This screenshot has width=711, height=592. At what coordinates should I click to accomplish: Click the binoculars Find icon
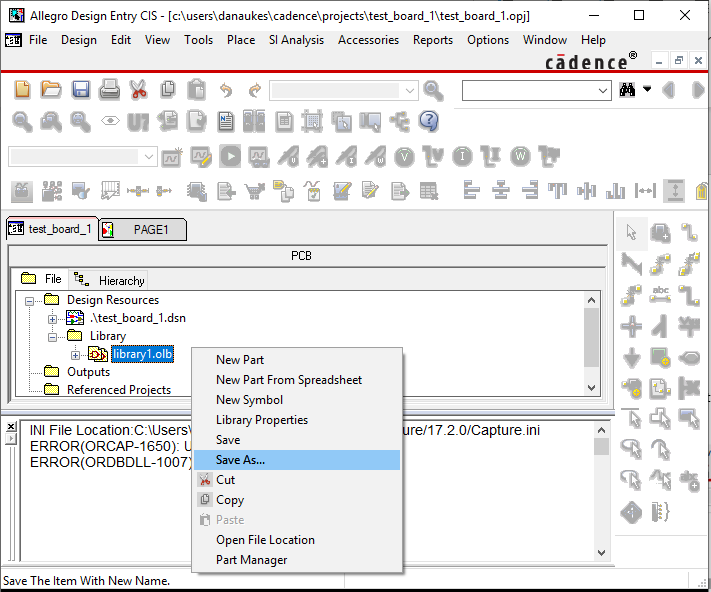click(x=628, y=90)
